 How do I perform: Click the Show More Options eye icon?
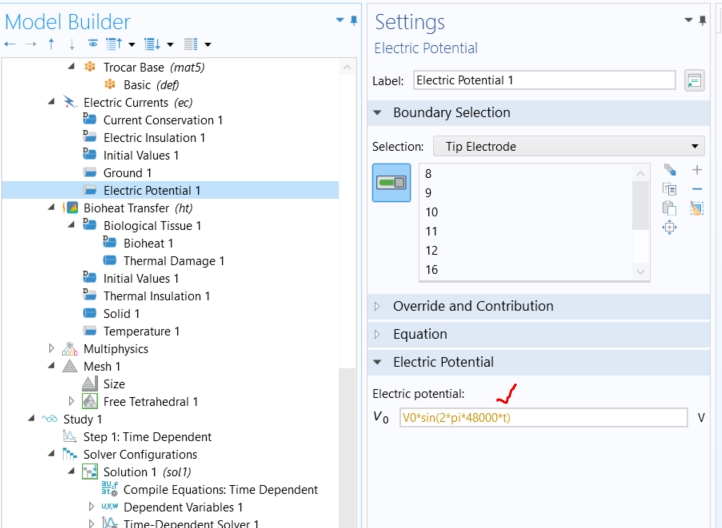coord(93,44)
